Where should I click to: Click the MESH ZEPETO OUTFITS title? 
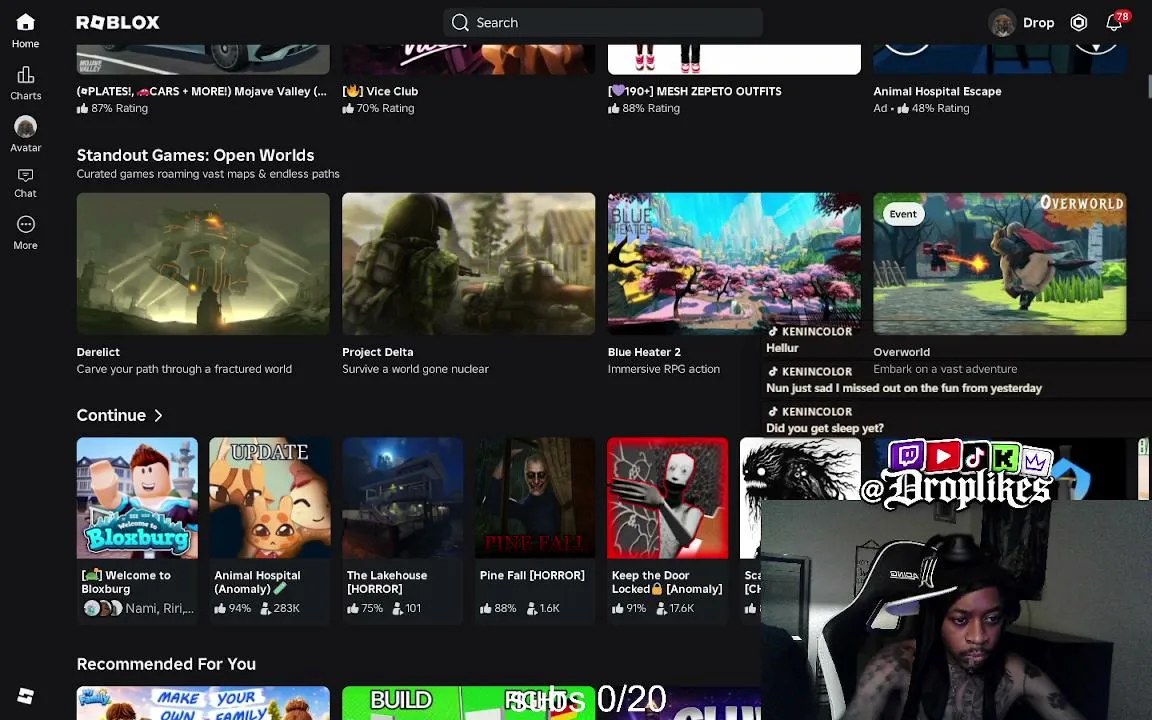pos(694,91)
